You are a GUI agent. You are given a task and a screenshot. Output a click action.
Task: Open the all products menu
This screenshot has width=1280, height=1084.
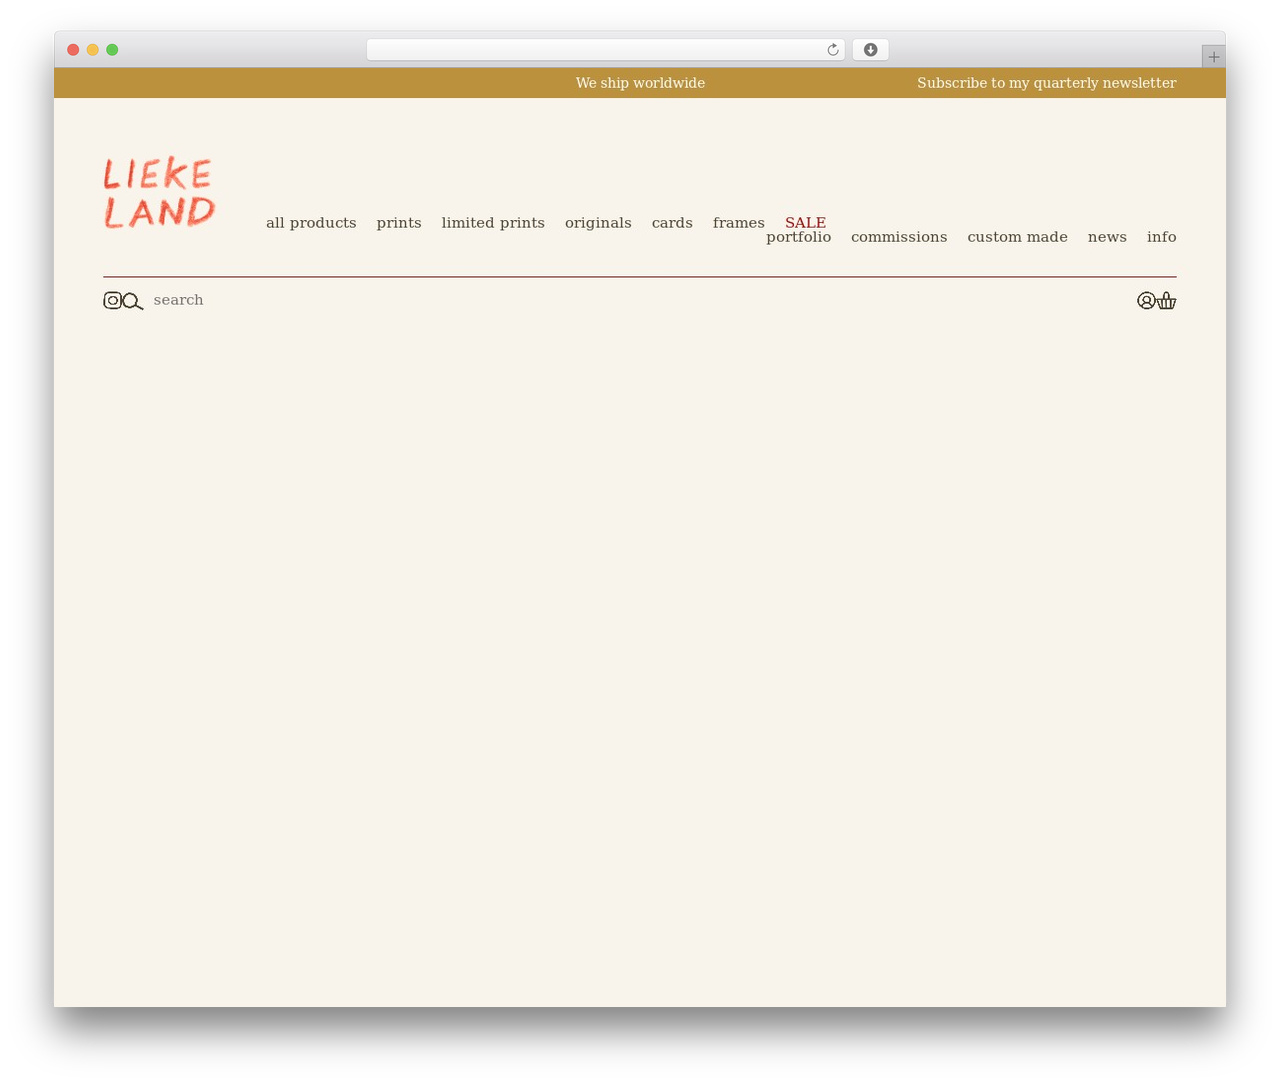pos(311,223)
